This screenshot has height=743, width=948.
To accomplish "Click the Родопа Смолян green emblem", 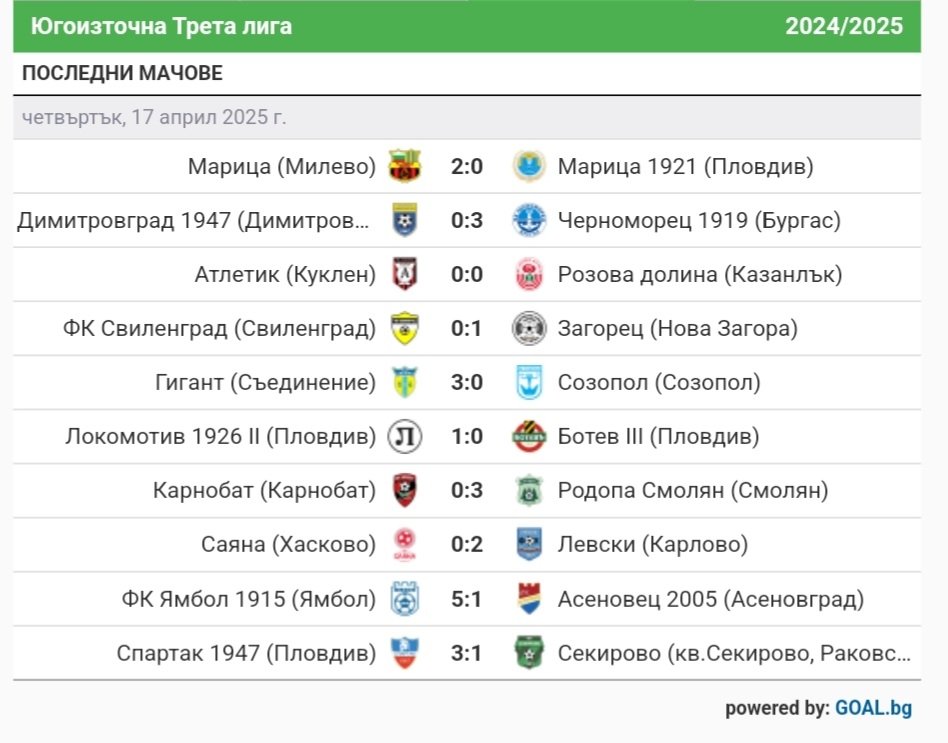I will coord(529,490).
